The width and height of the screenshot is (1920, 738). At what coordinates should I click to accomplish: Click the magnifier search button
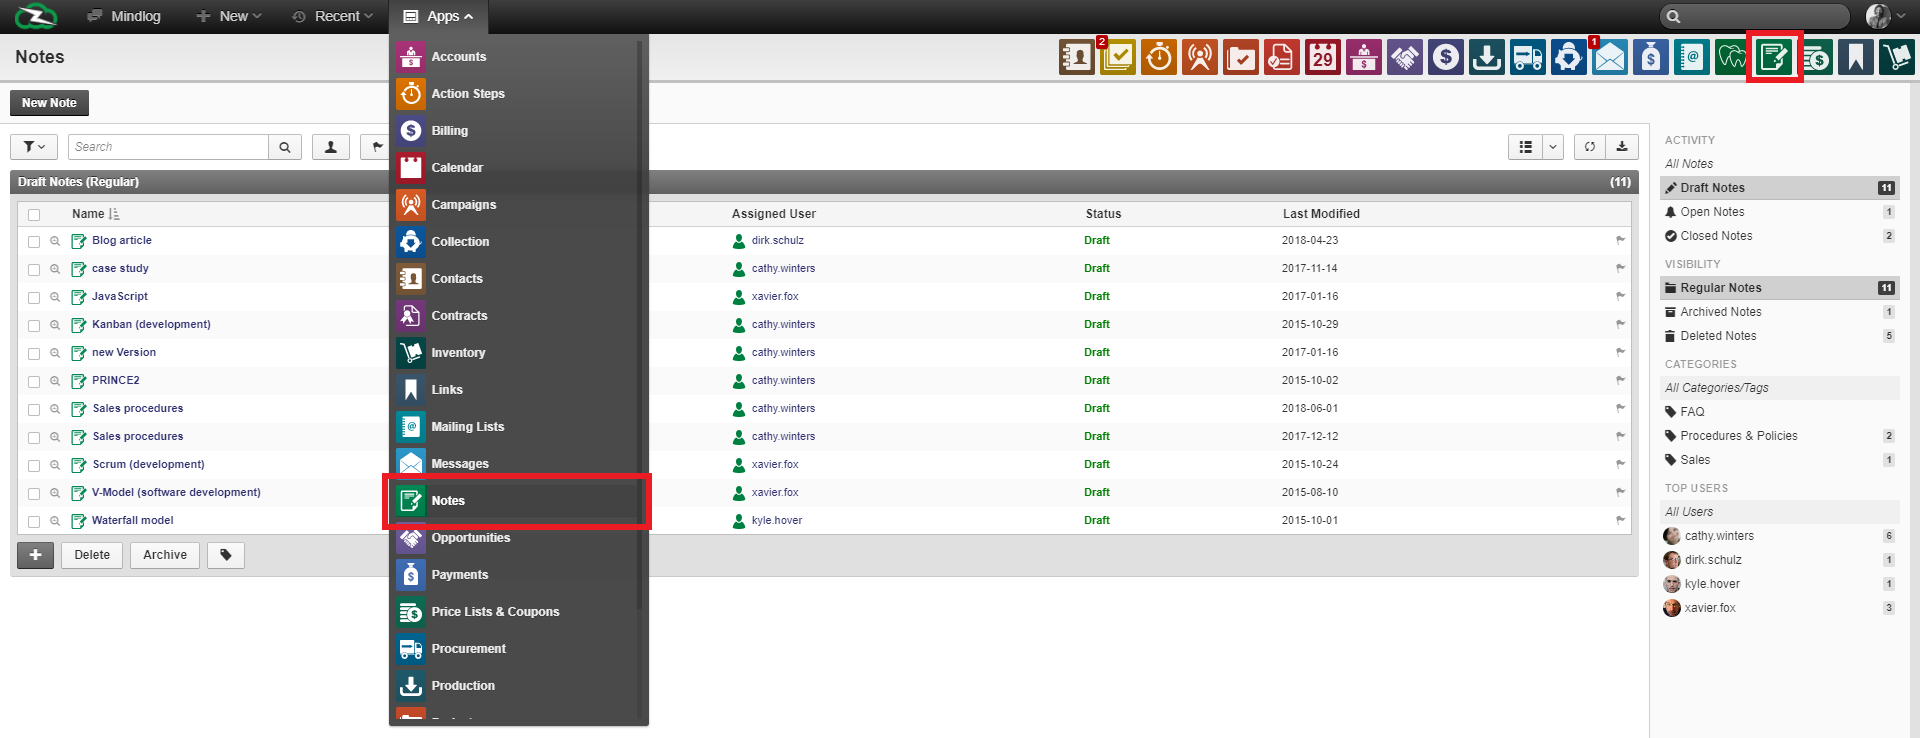[x=285, y=147]
